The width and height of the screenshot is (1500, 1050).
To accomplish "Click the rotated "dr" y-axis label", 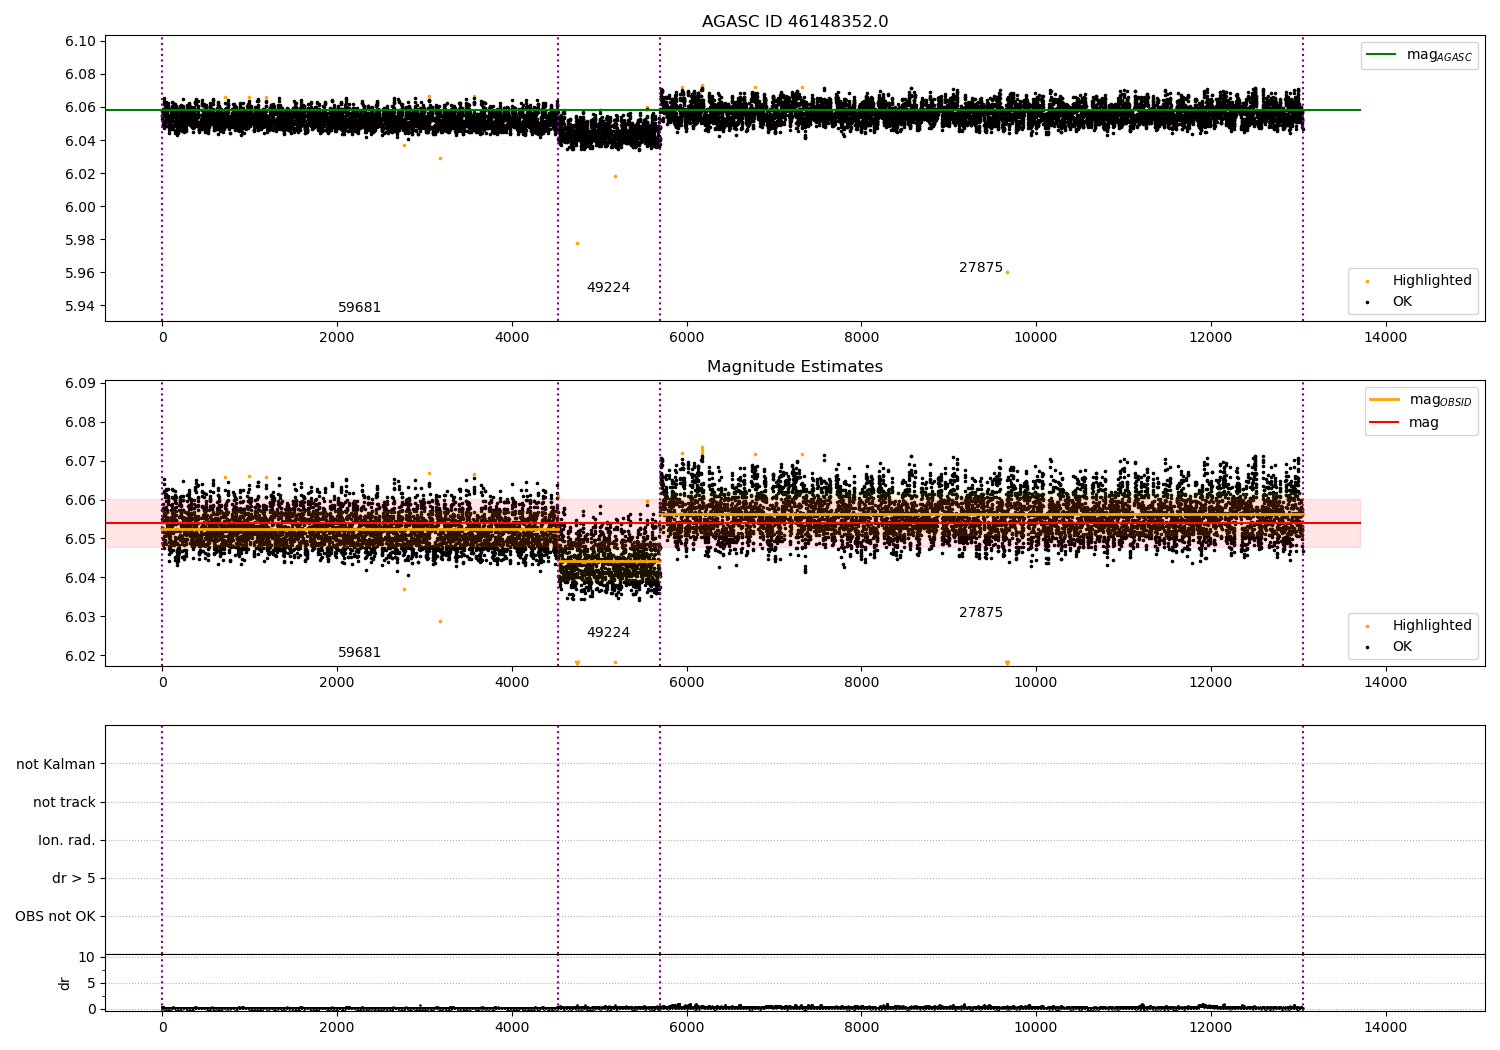I will tap(65, 983).
